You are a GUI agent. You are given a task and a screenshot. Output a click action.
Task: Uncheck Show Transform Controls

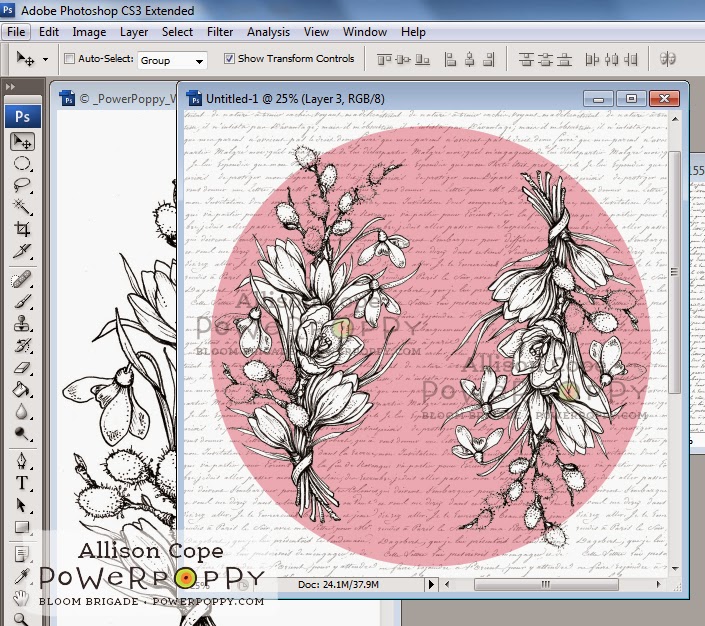[x=229, y=58]
